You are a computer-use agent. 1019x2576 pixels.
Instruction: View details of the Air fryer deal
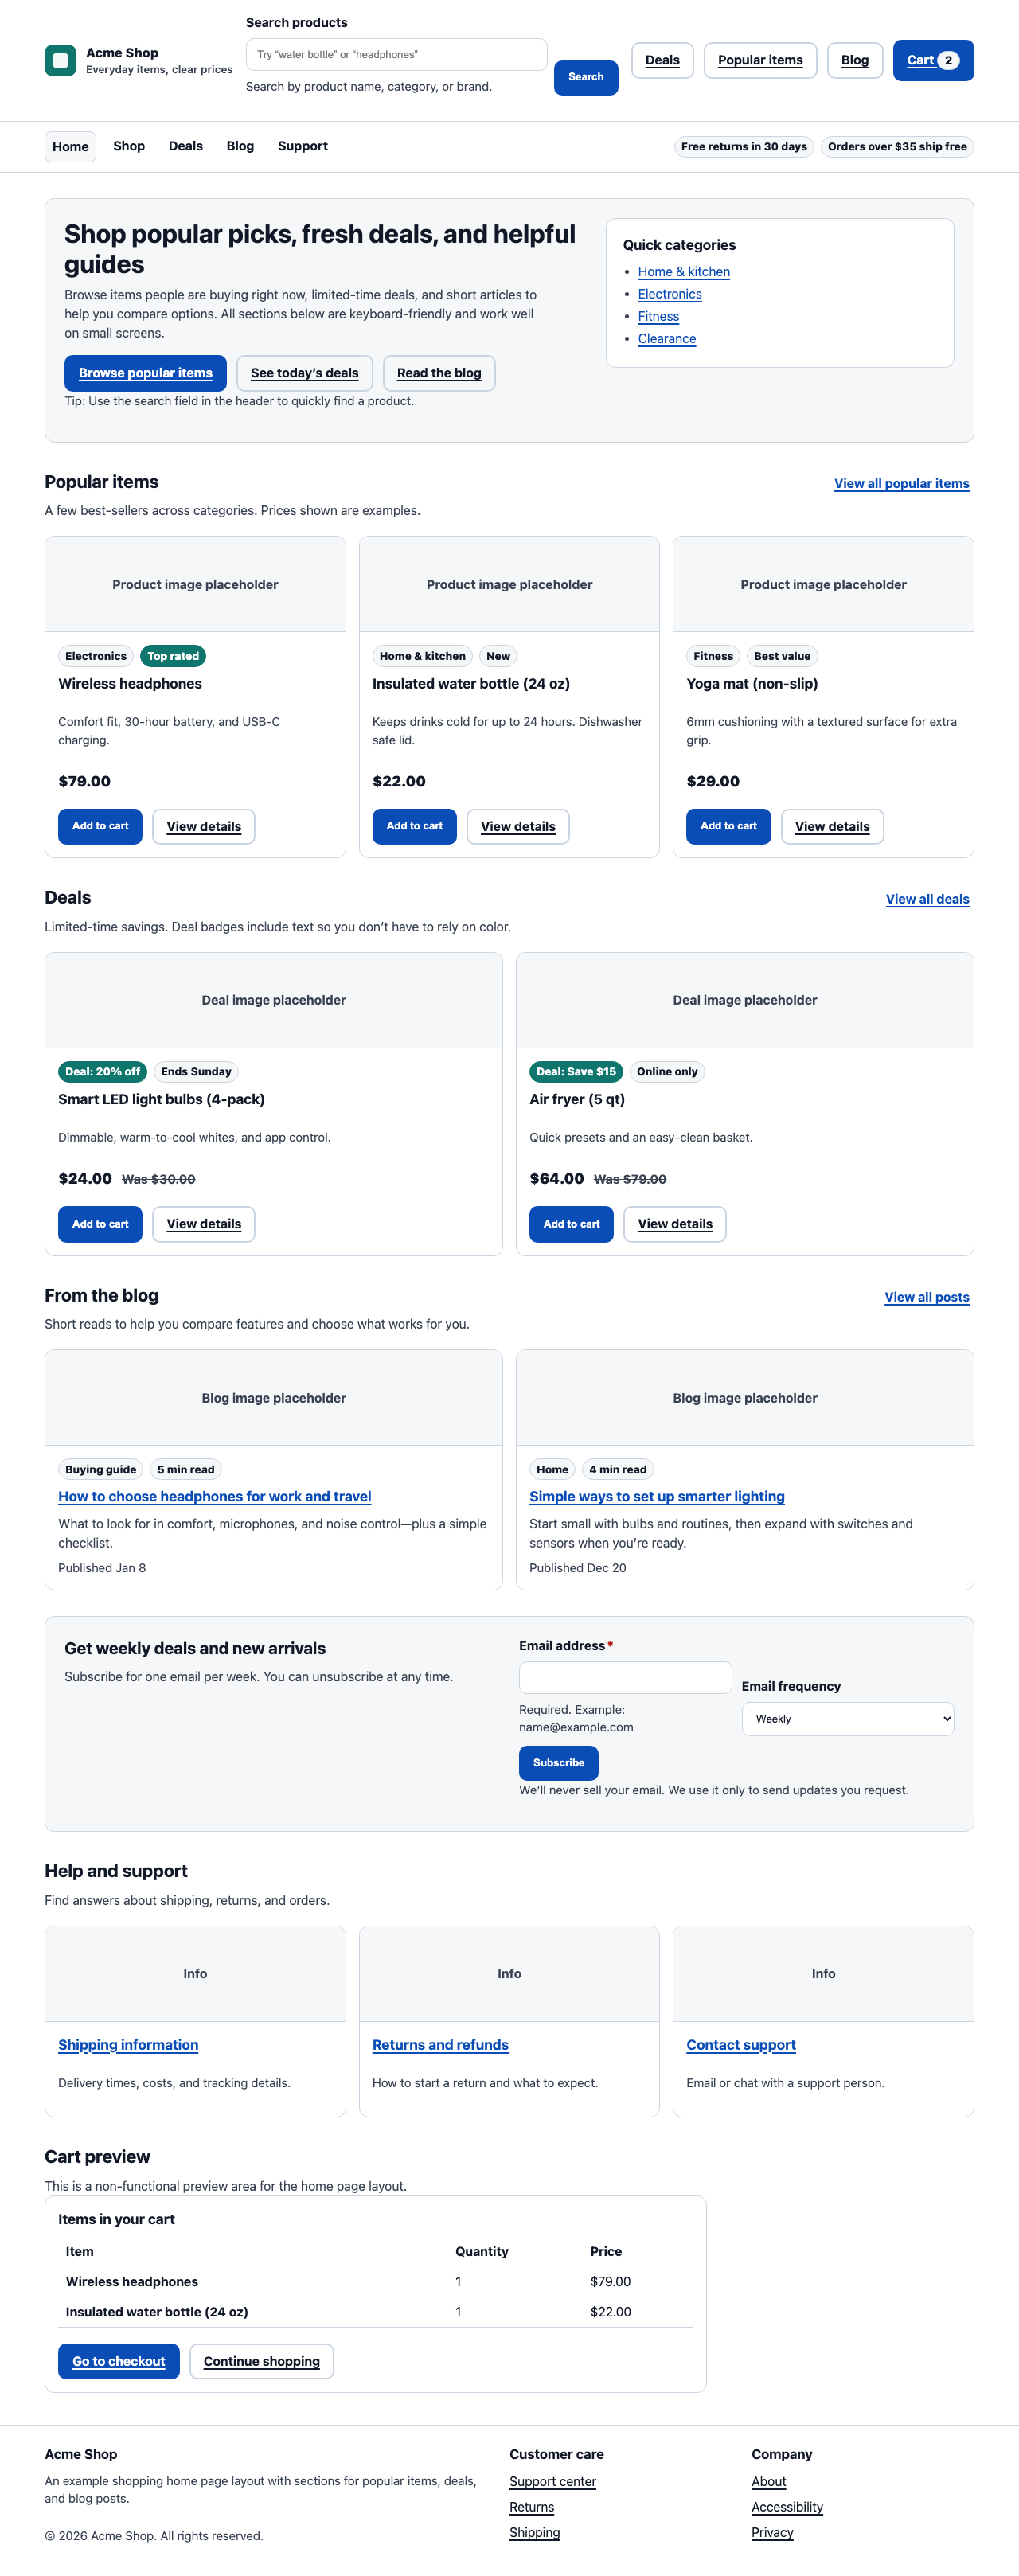[674, 1223]
